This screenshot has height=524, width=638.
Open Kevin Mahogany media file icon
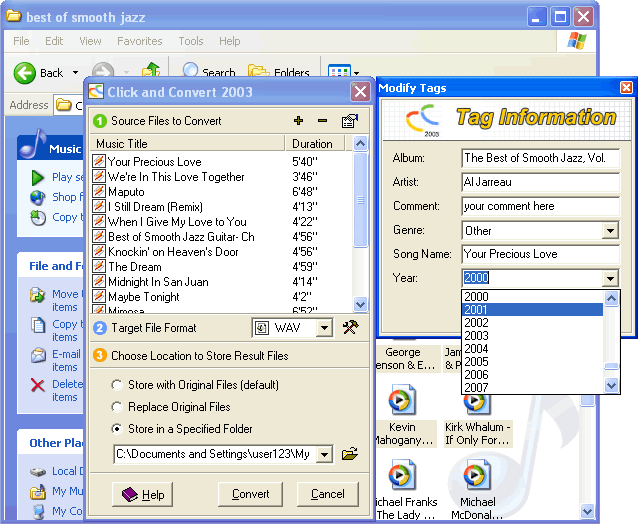click(x=402, y=399)
